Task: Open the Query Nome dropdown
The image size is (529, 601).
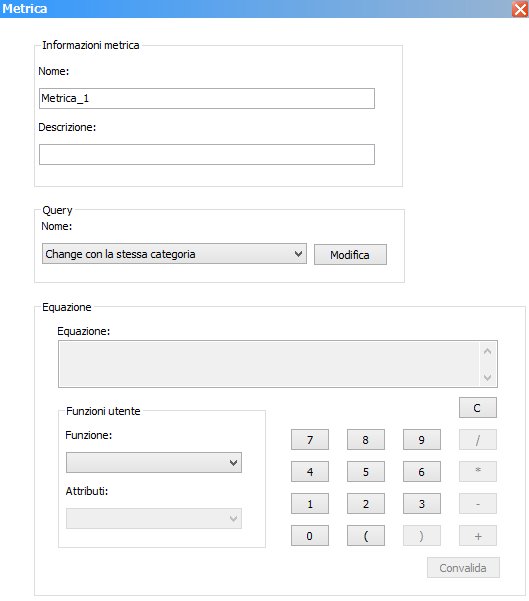Action: 174,254
